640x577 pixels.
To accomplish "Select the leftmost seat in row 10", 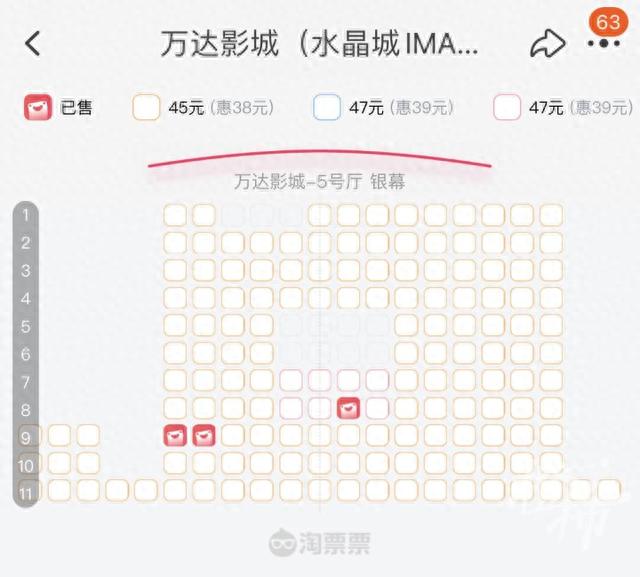I will pyautogui.click(x=60, y=463).
